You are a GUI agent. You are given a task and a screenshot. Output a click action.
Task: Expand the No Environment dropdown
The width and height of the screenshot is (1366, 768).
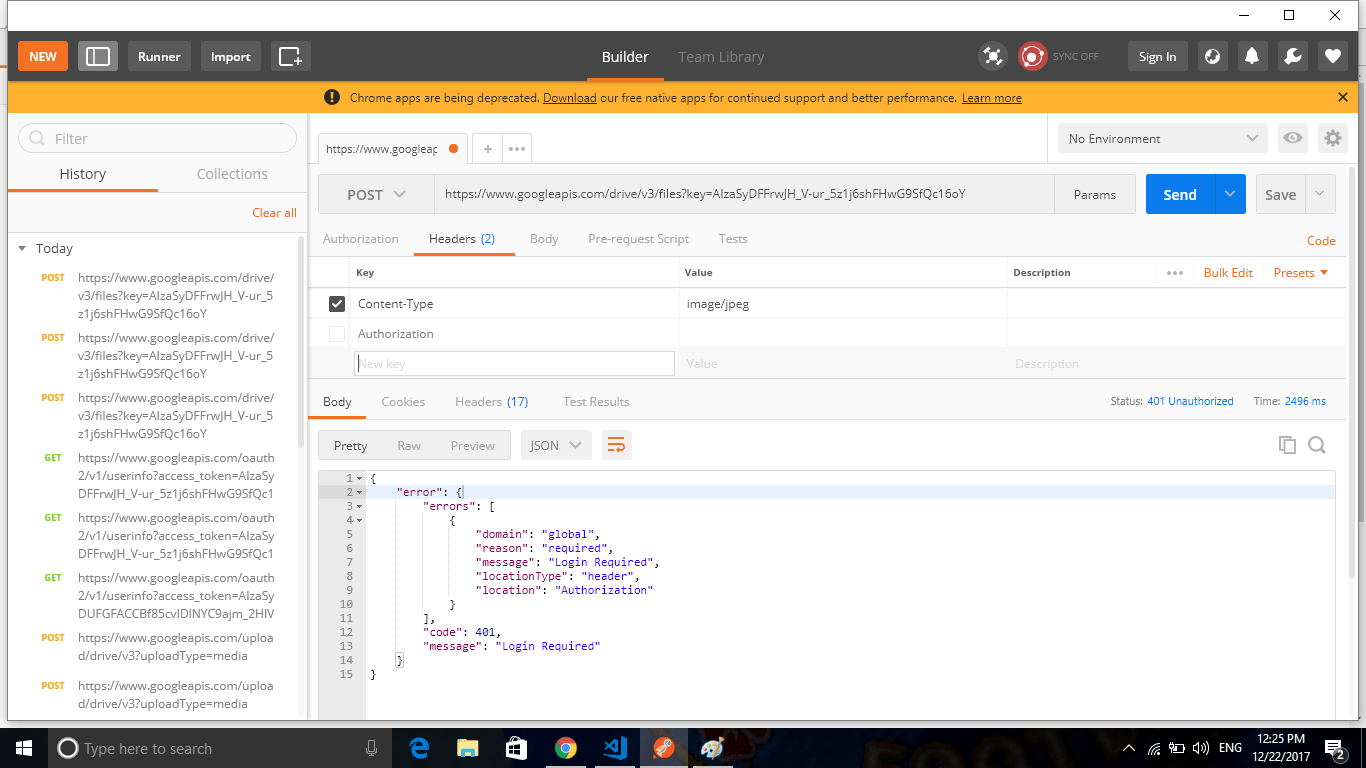click(x=1160, y=138)
